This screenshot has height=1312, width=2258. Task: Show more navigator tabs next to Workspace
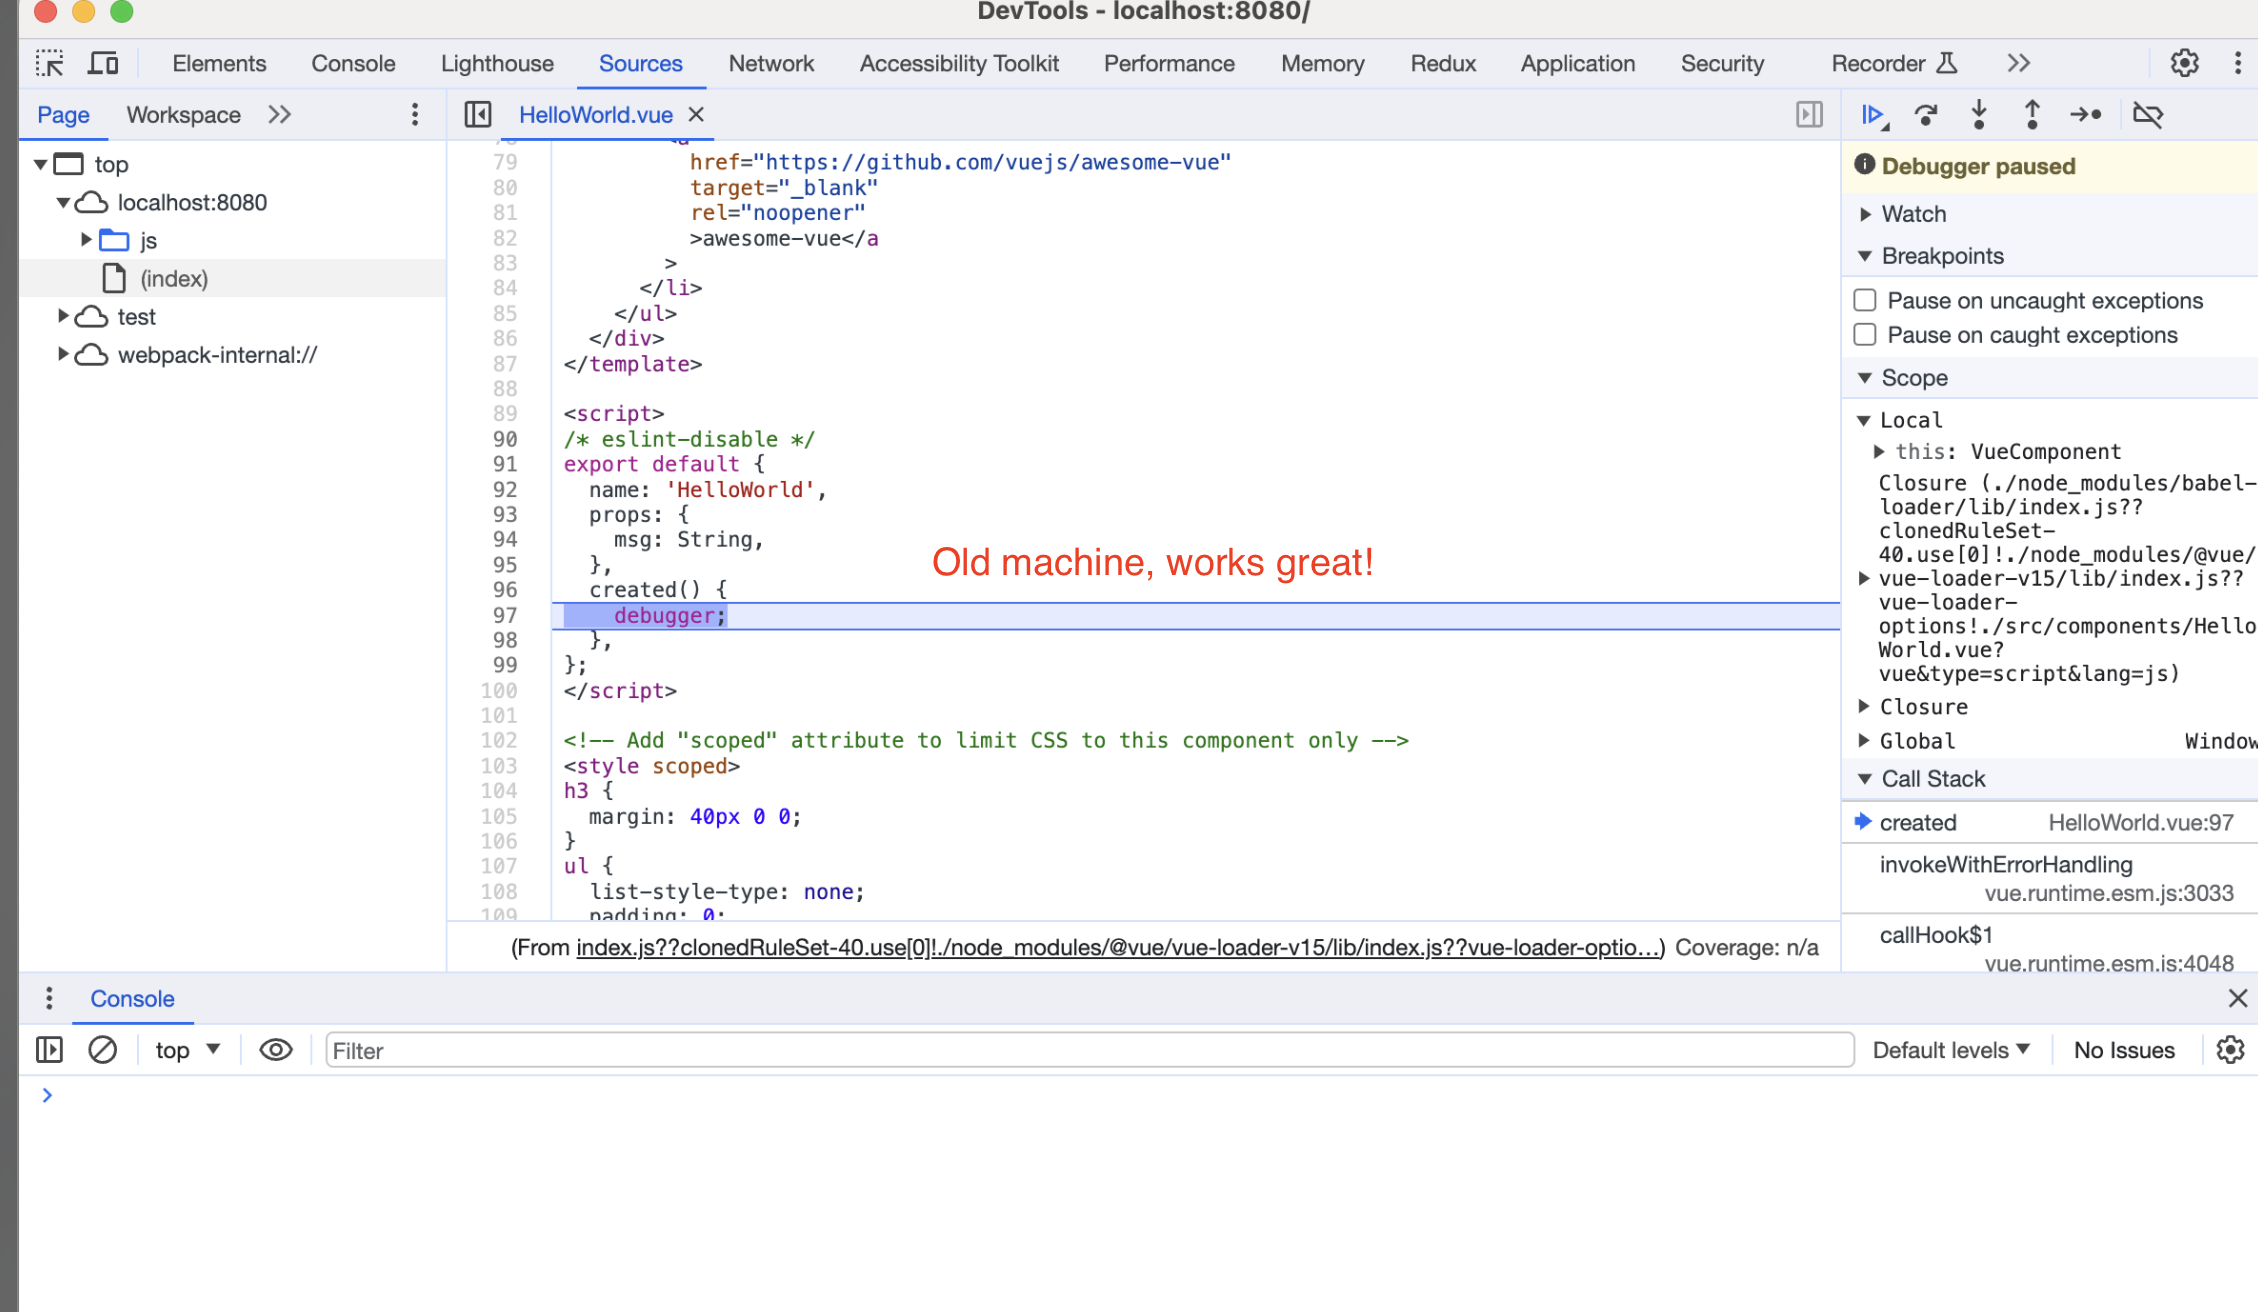279,115
